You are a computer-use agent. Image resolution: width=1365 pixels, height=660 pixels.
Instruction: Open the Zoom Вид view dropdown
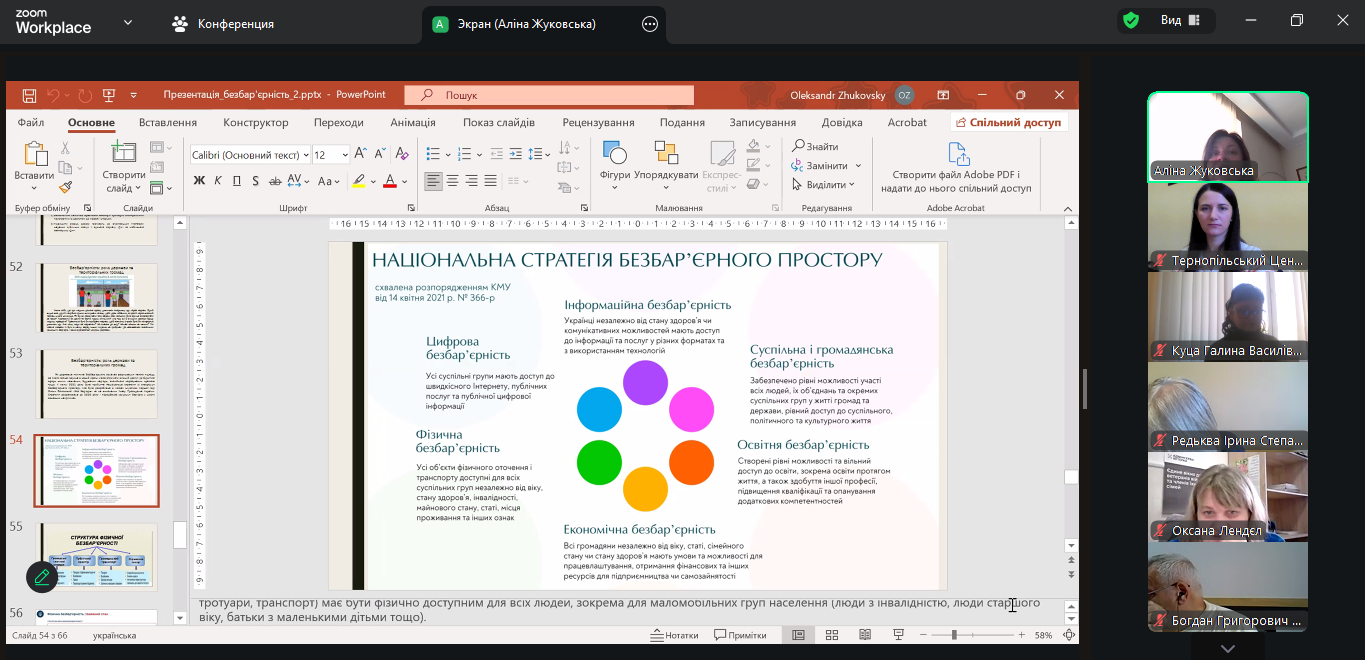pyautogui.click(x=1180, y=20)
